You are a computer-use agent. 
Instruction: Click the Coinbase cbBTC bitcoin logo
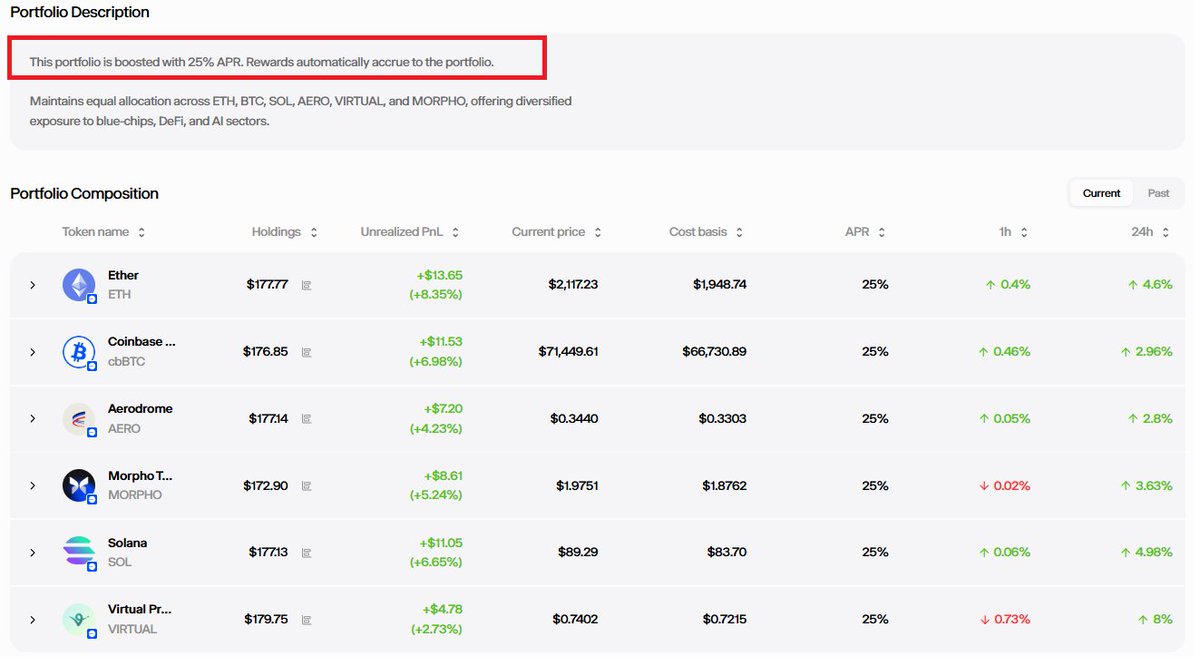(x=79, y=352)
